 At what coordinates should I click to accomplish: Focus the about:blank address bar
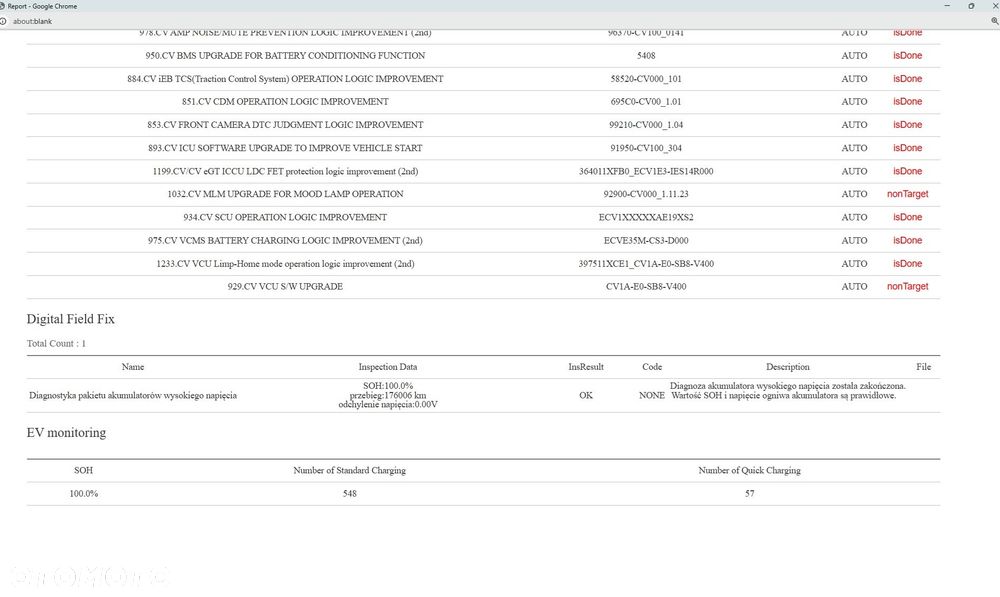(x=497, y=21)
